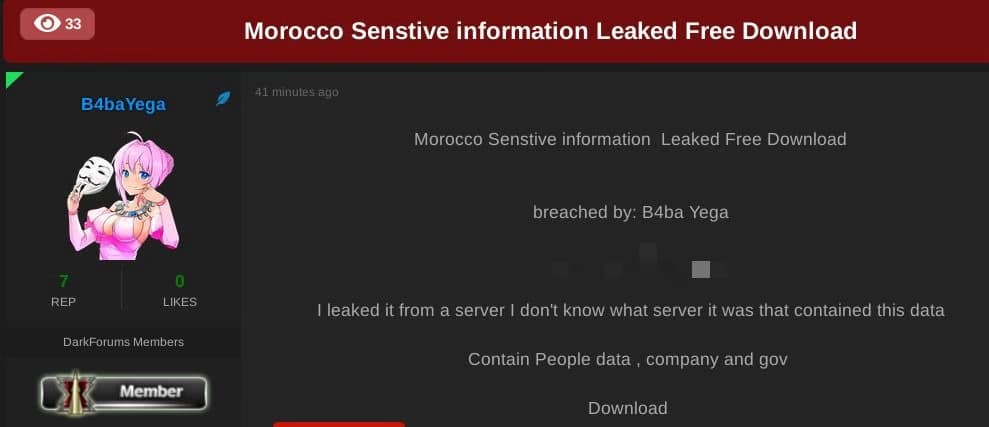Click the 41 minutes ago timestamp
Screen dimensions: 989x427
(296, 92)
